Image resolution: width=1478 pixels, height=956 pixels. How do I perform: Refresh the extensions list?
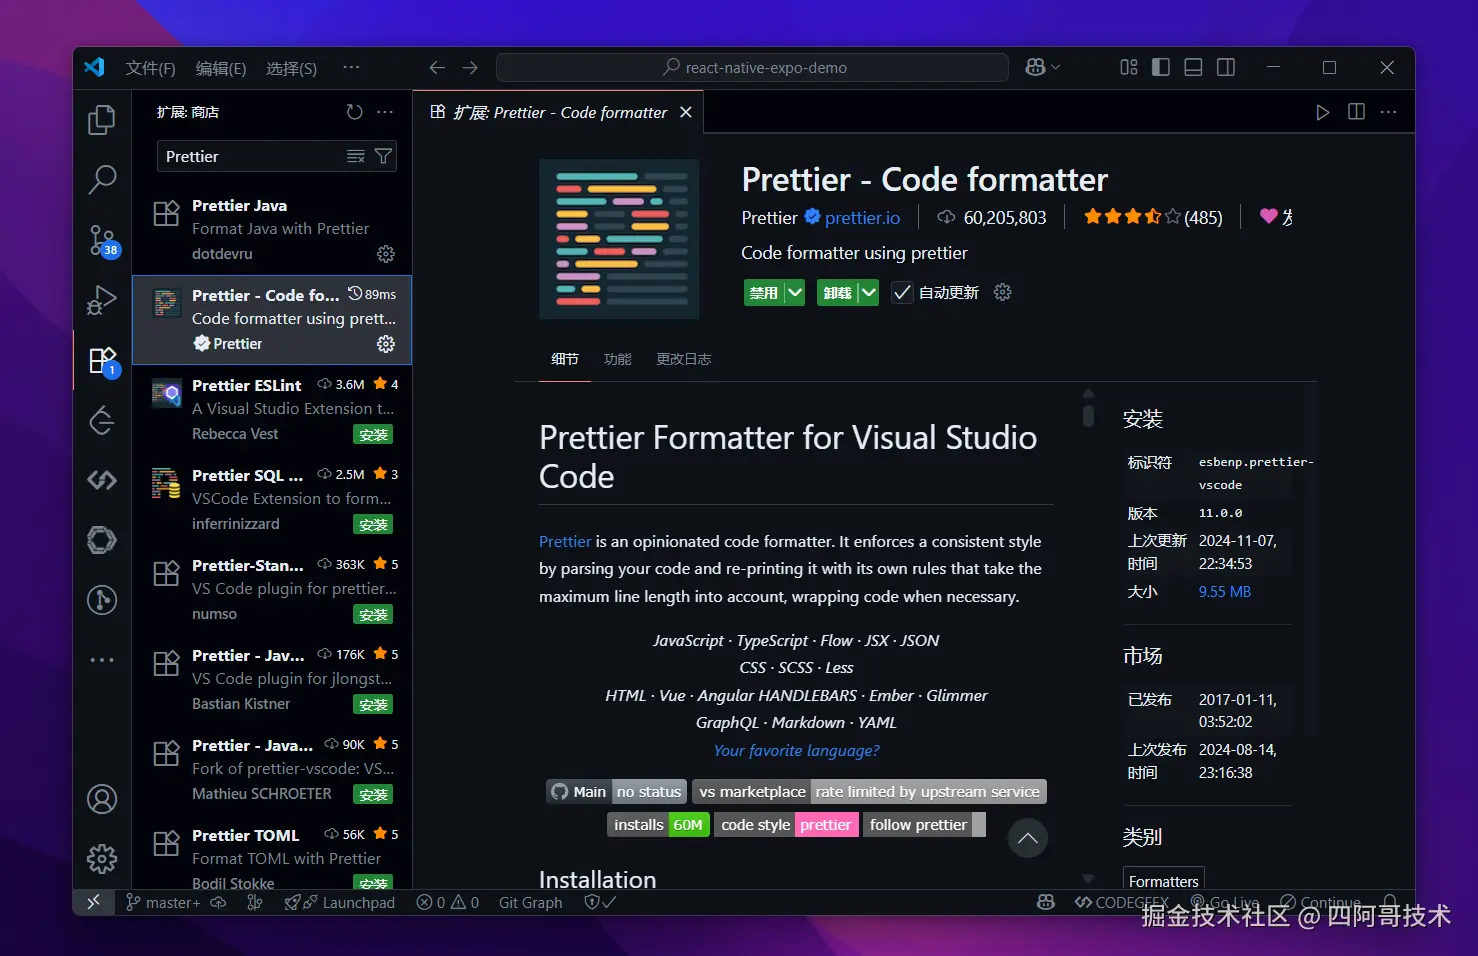[354, 112]
